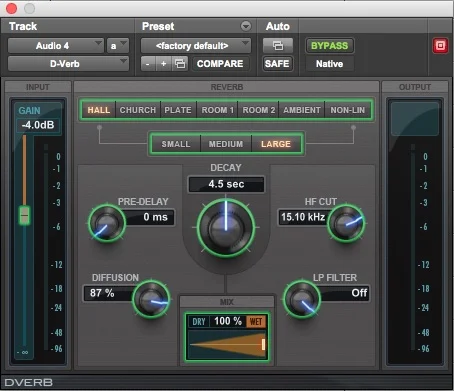Click the HF CUT knob
454x391 pixels.
346,223
